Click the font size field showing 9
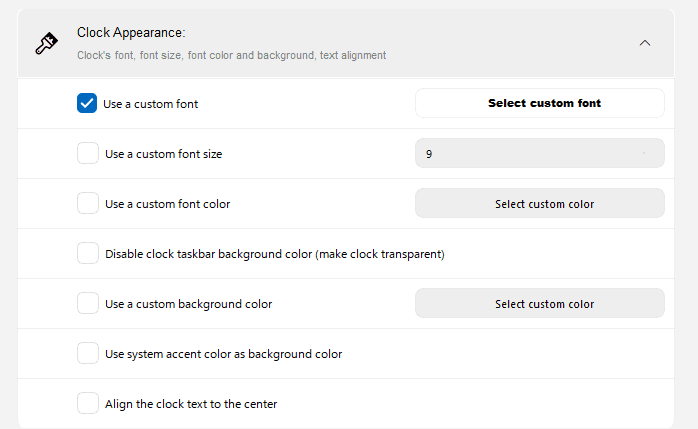Viewport: 698px width, 429px height. (x=540, y=153)
